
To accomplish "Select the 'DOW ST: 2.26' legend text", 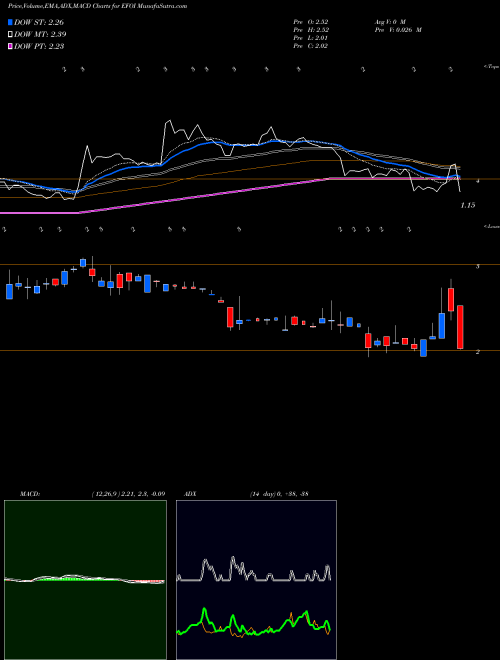I will pyautogui.click(x=39, y=22).
